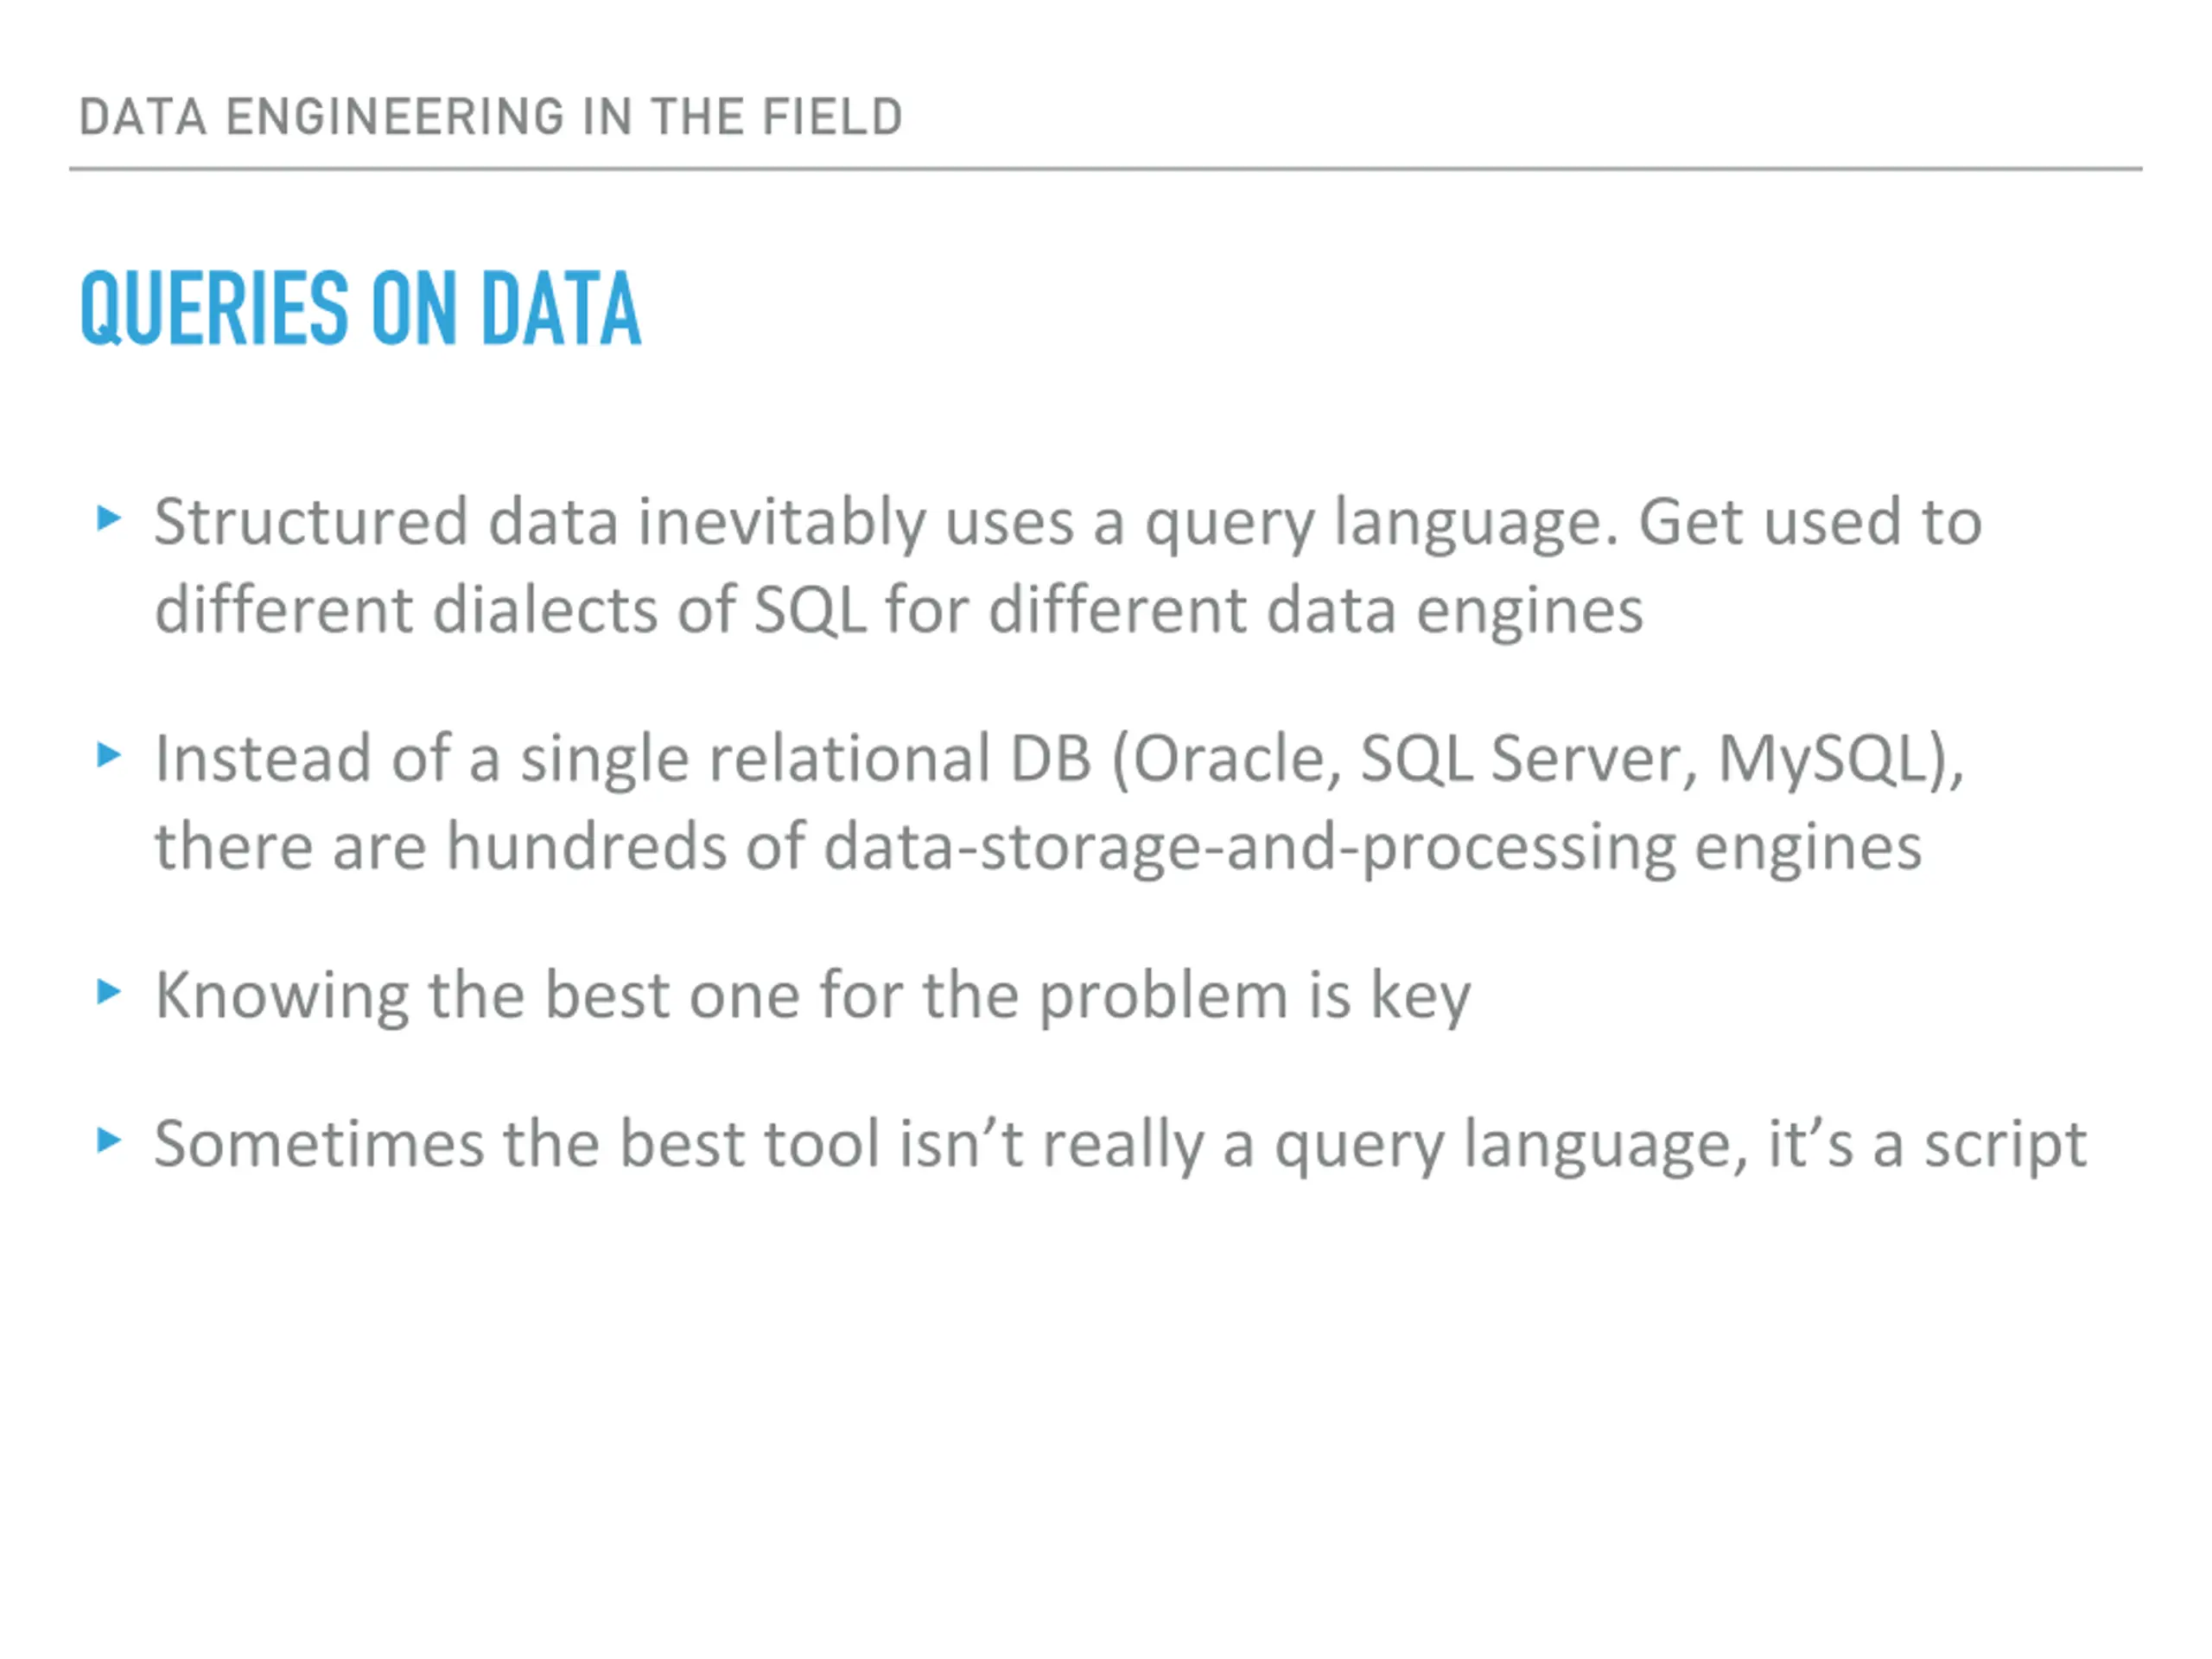Click the bullet arrow before 'Instead of a single'
This screenshot has height=1659, width=2212.
[x=109, y=755]
